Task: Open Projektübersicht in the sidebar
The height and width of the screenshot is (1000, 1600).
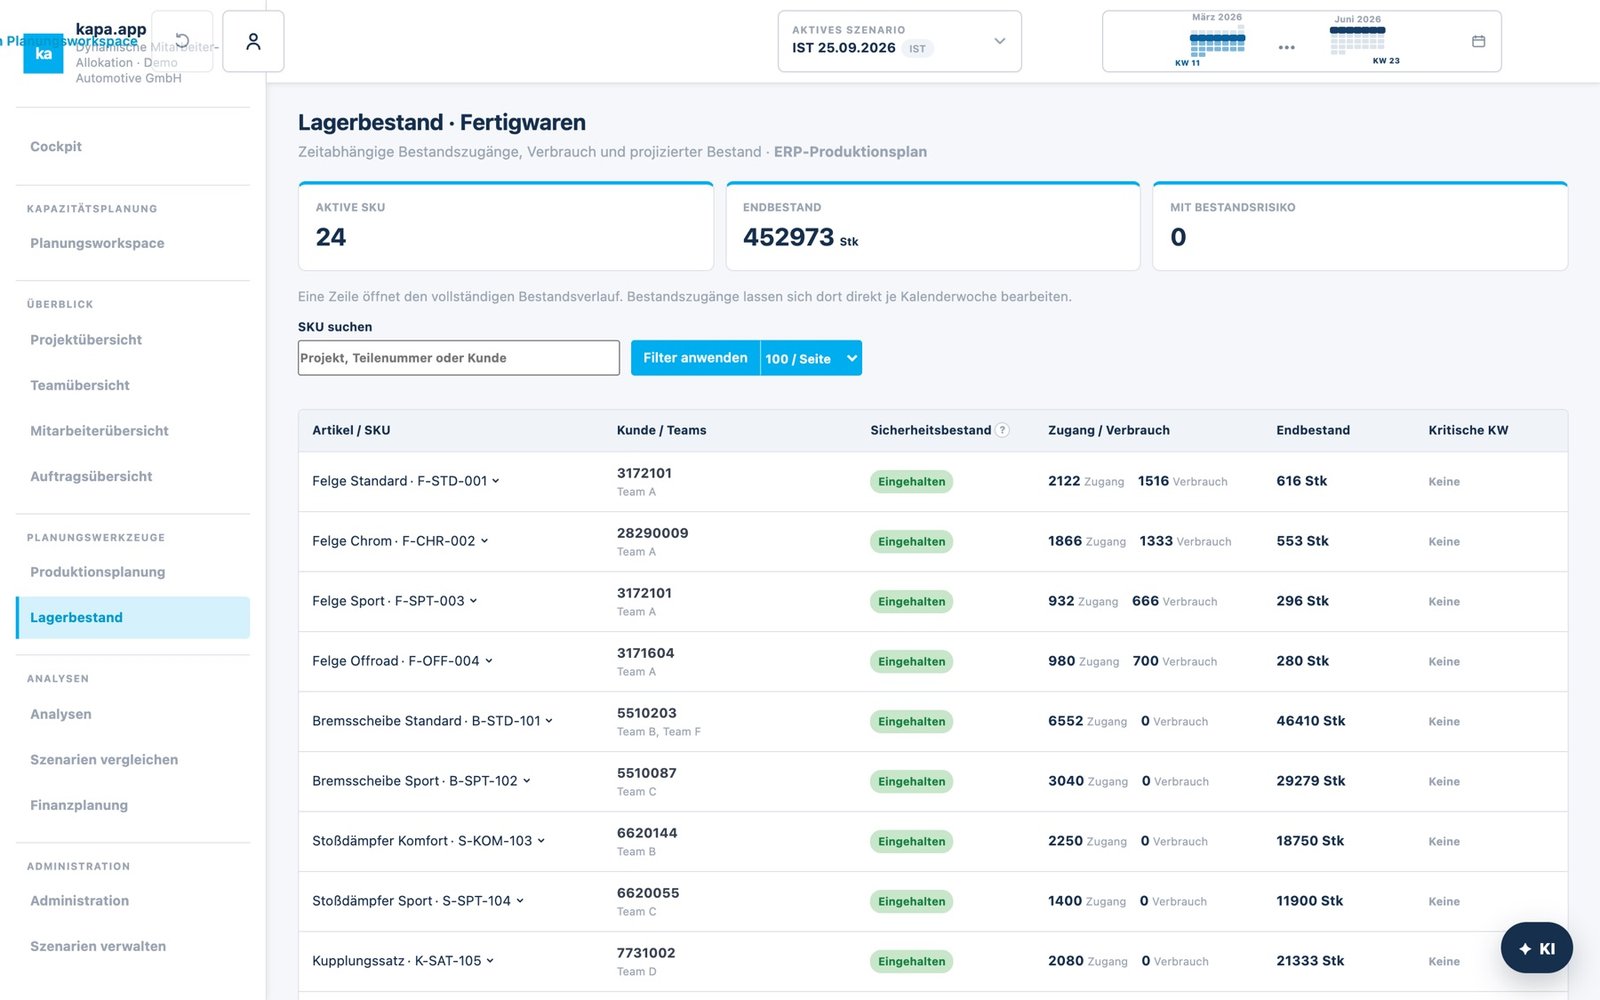Action: tap(133, 340)
